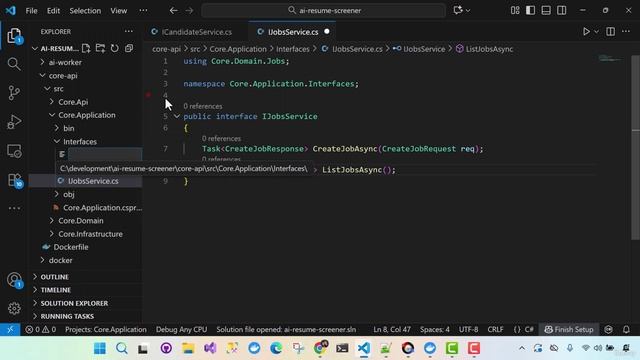The image size is (640, 360).
Task: Show additional activity bar views ellipsis
Action: 14,208
